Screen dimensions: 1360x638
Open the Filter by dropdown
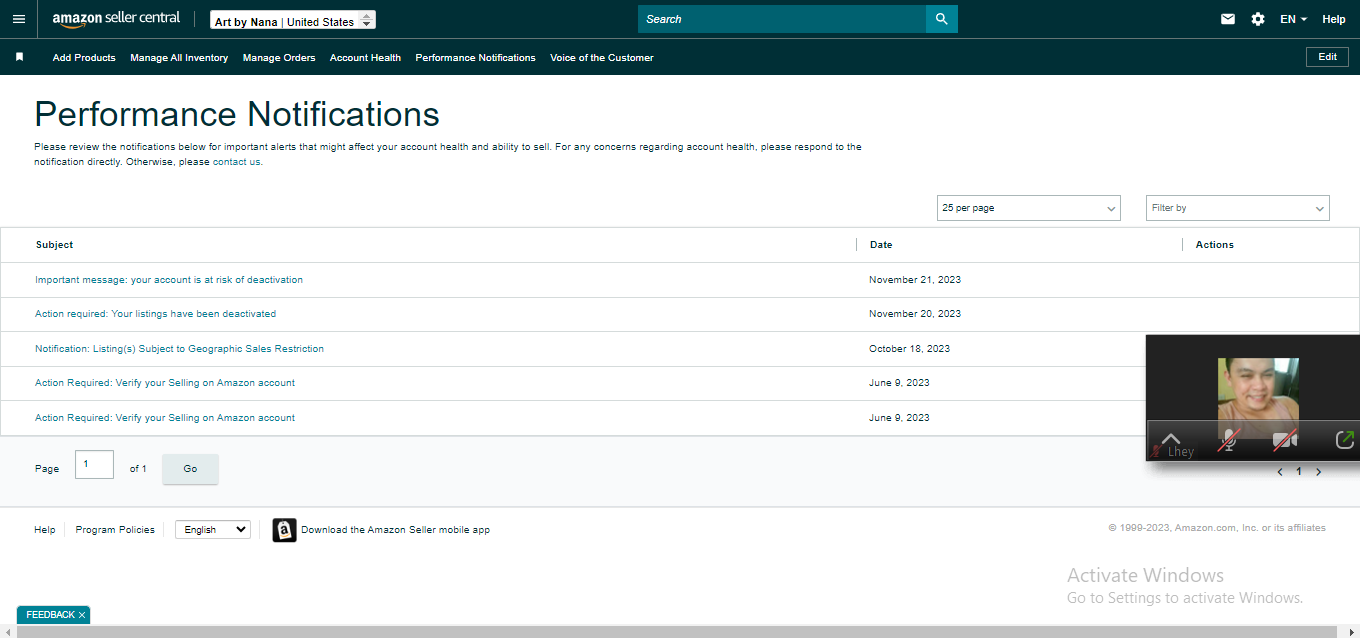pyautogui.click(x=1238, y=208)
